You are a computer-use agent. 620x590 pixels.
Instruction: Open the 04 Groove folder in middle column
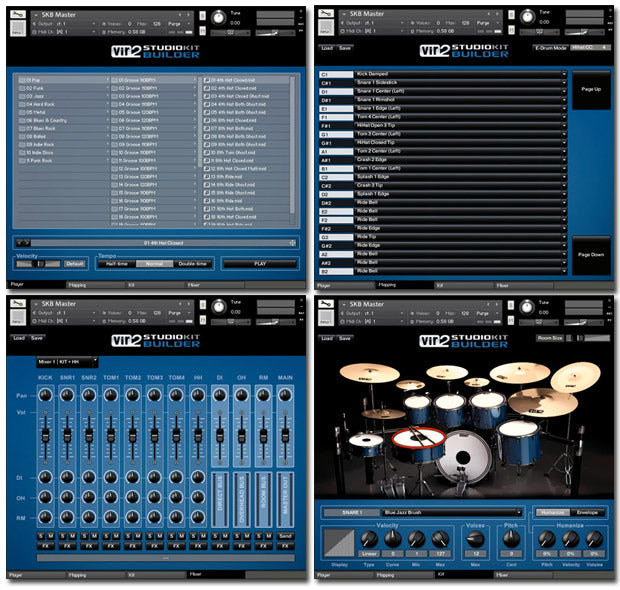[153, 104]
